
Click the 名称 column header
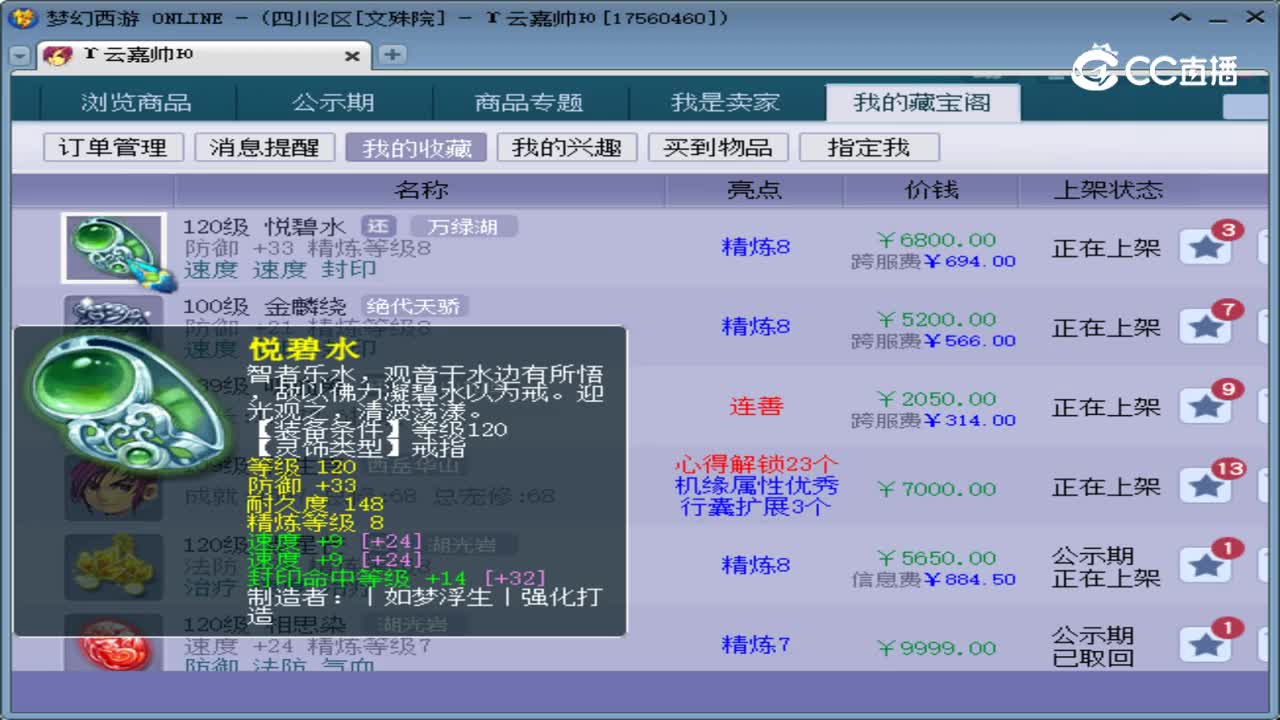coord(420,190)
